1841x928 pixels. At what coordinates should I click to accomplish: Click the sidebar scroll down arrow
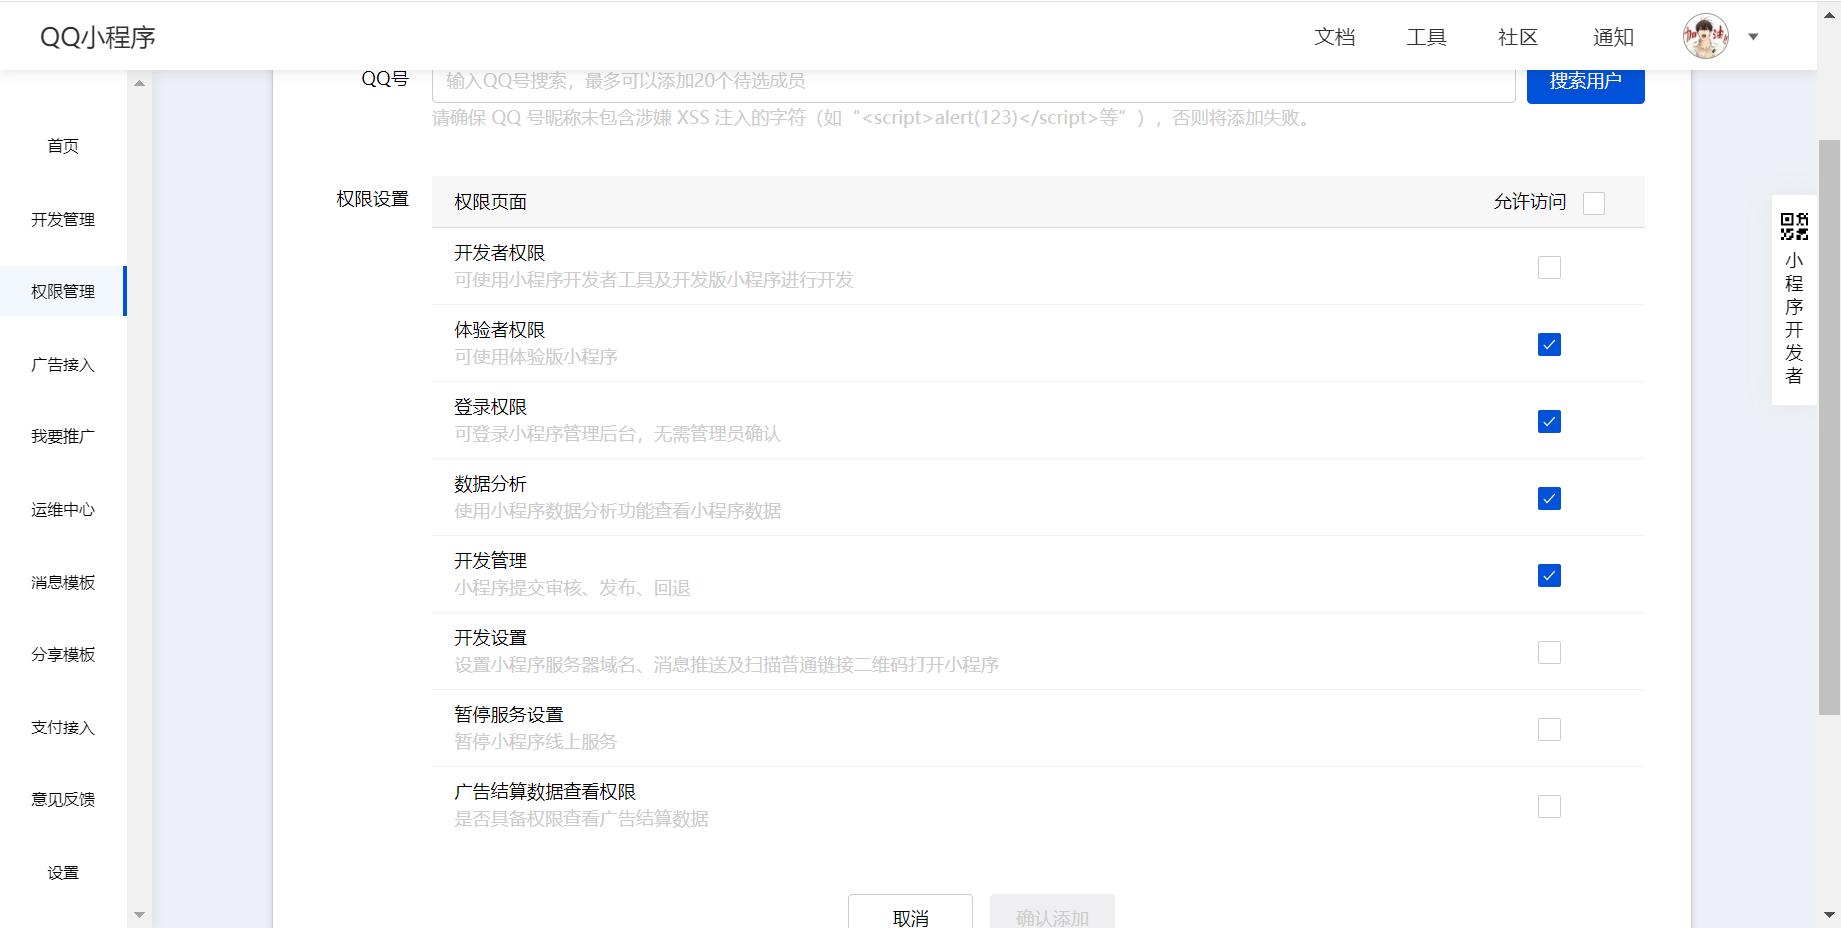tap(139, 914)
